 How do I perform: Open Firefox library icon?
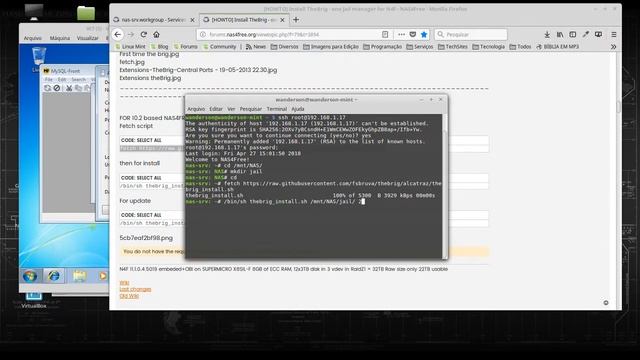click(560, 35)
